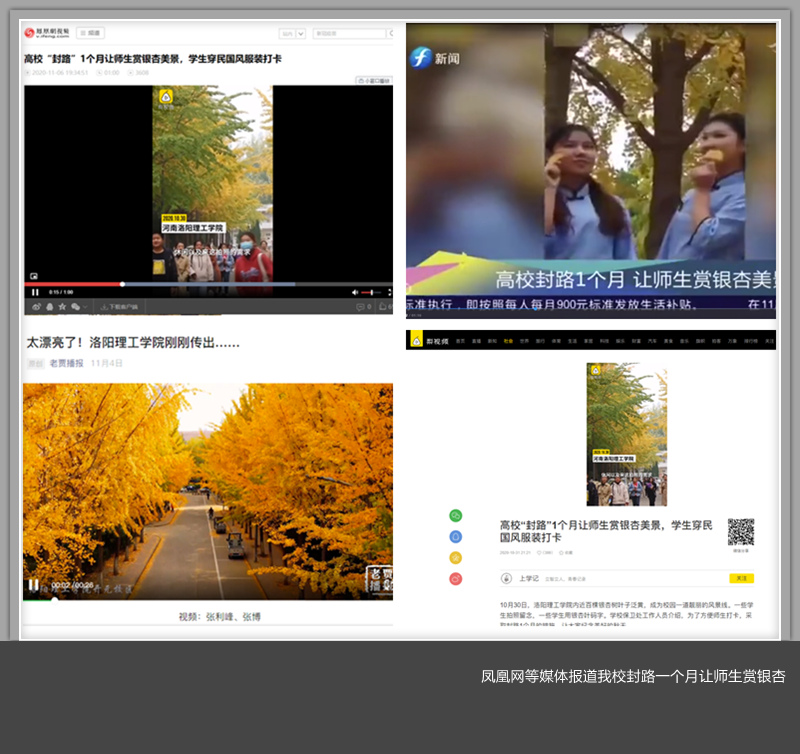This screenshot has height=754, width=800.
Task: Click the blue QQ share circle icon
Action: 456,537
